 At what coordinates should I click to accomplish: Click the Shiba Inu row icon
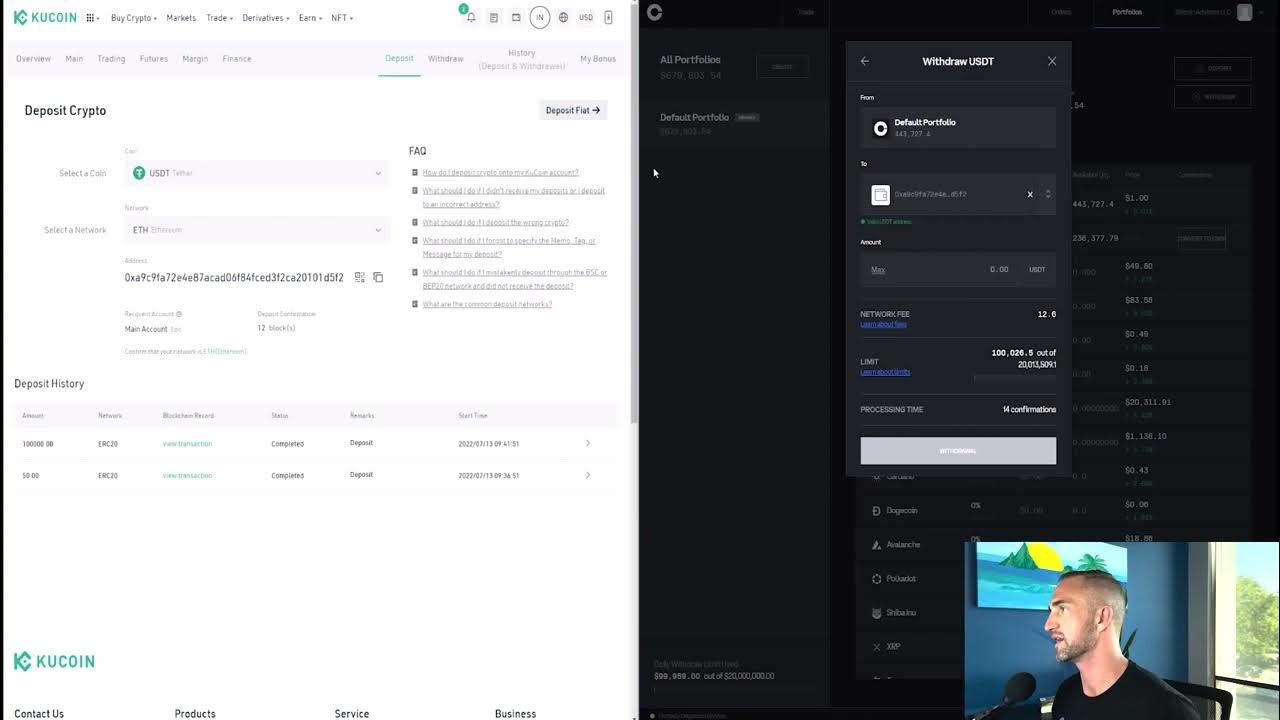point(877,613)
